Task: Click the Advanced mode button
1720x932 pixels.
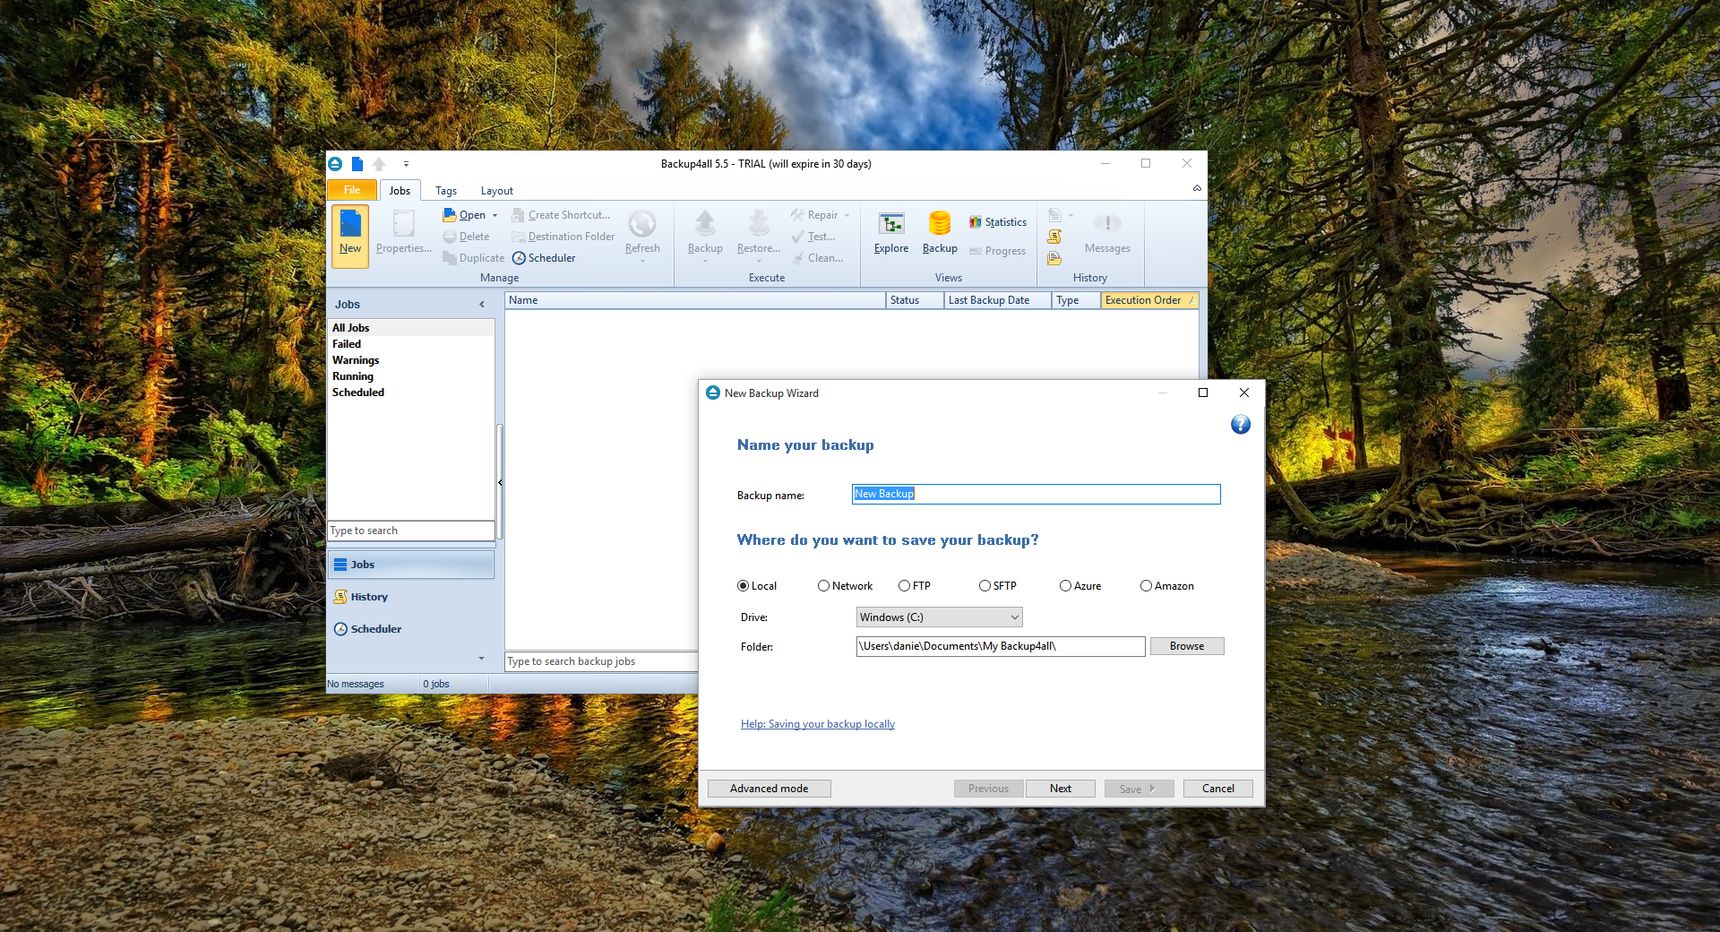Action: [x=769, y=789]
